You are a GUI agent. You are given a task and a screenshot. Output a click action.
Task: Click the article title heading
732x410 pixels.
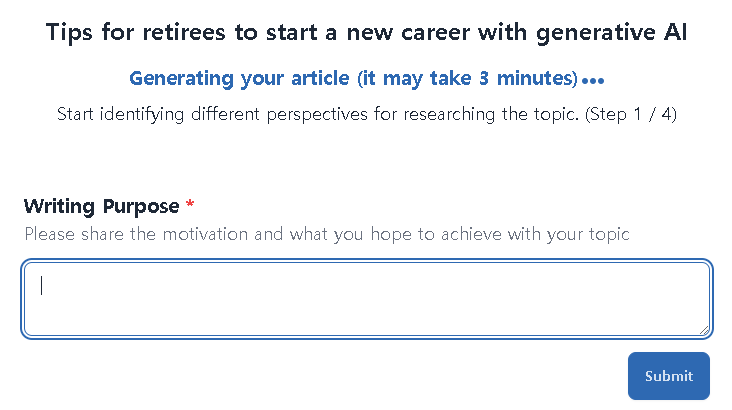pyautogui.click(x=366, y=33)
